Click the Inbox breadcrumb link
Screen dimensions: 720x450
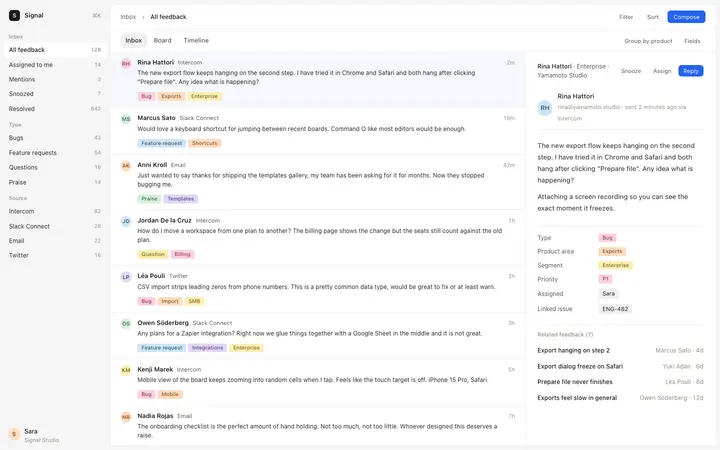pos(128,17)
